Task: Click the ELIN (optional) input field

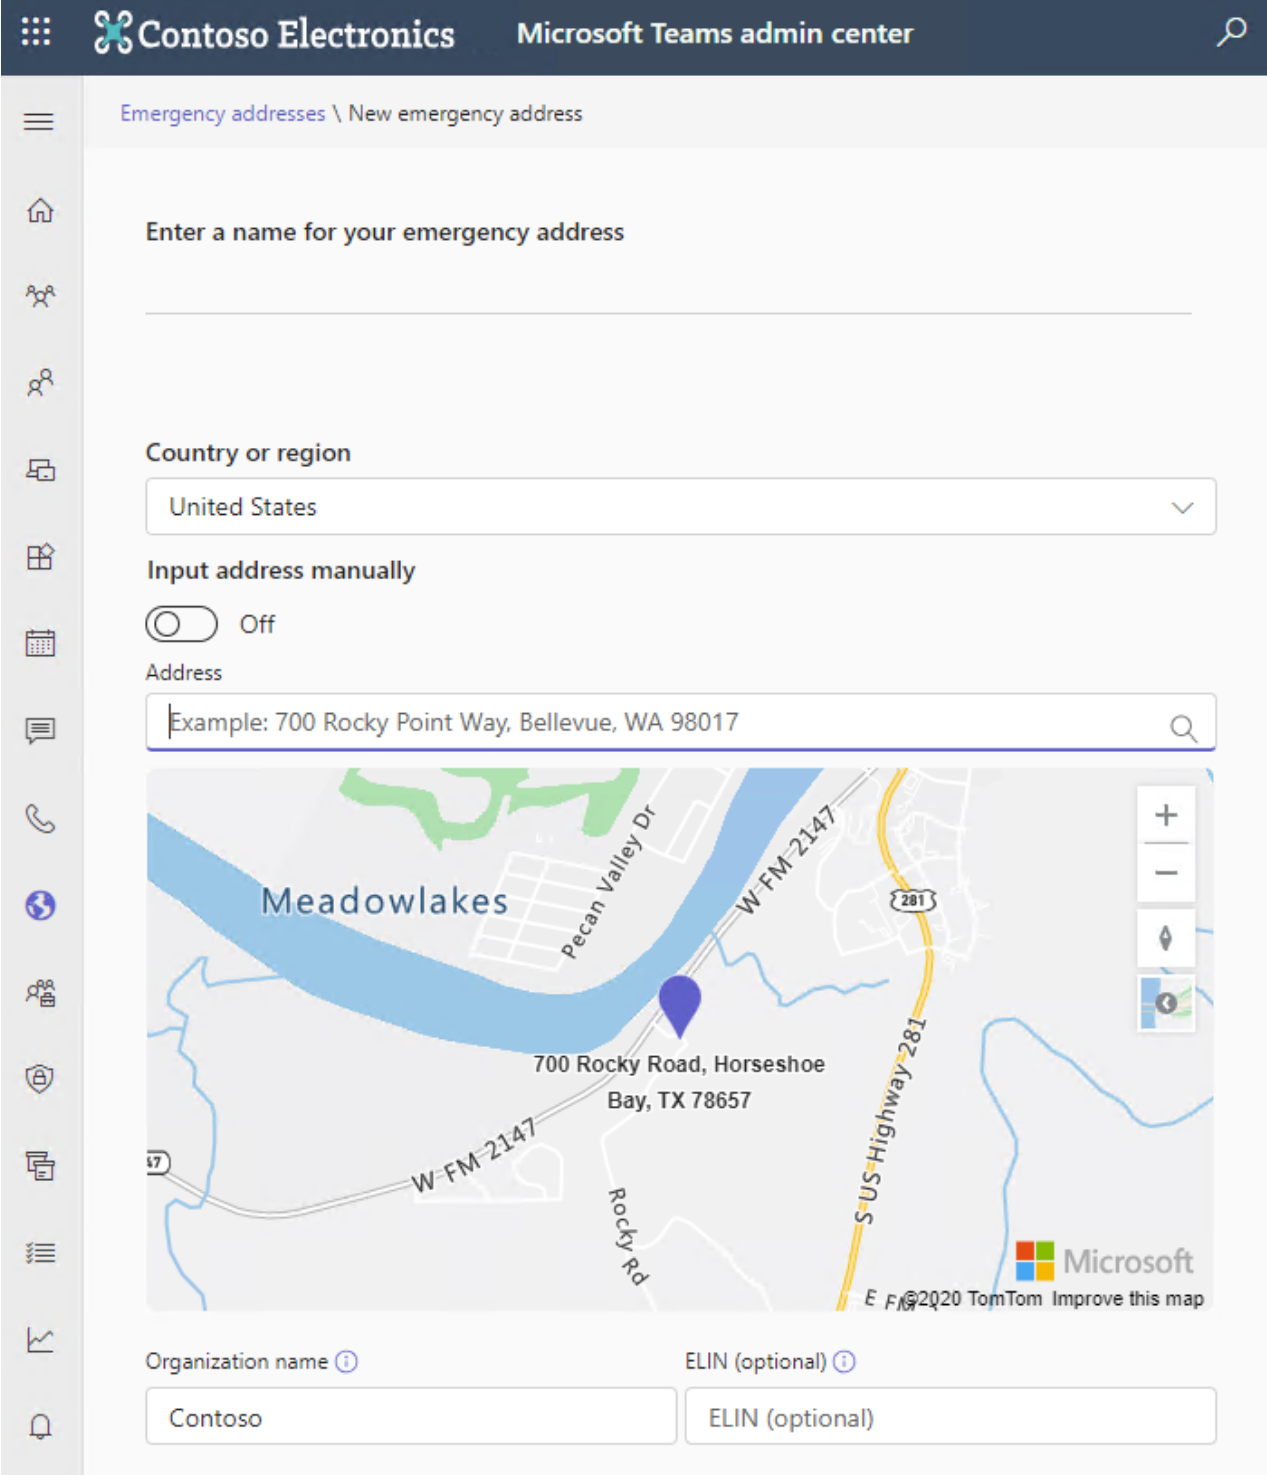Action: (x=950, y=1416)
